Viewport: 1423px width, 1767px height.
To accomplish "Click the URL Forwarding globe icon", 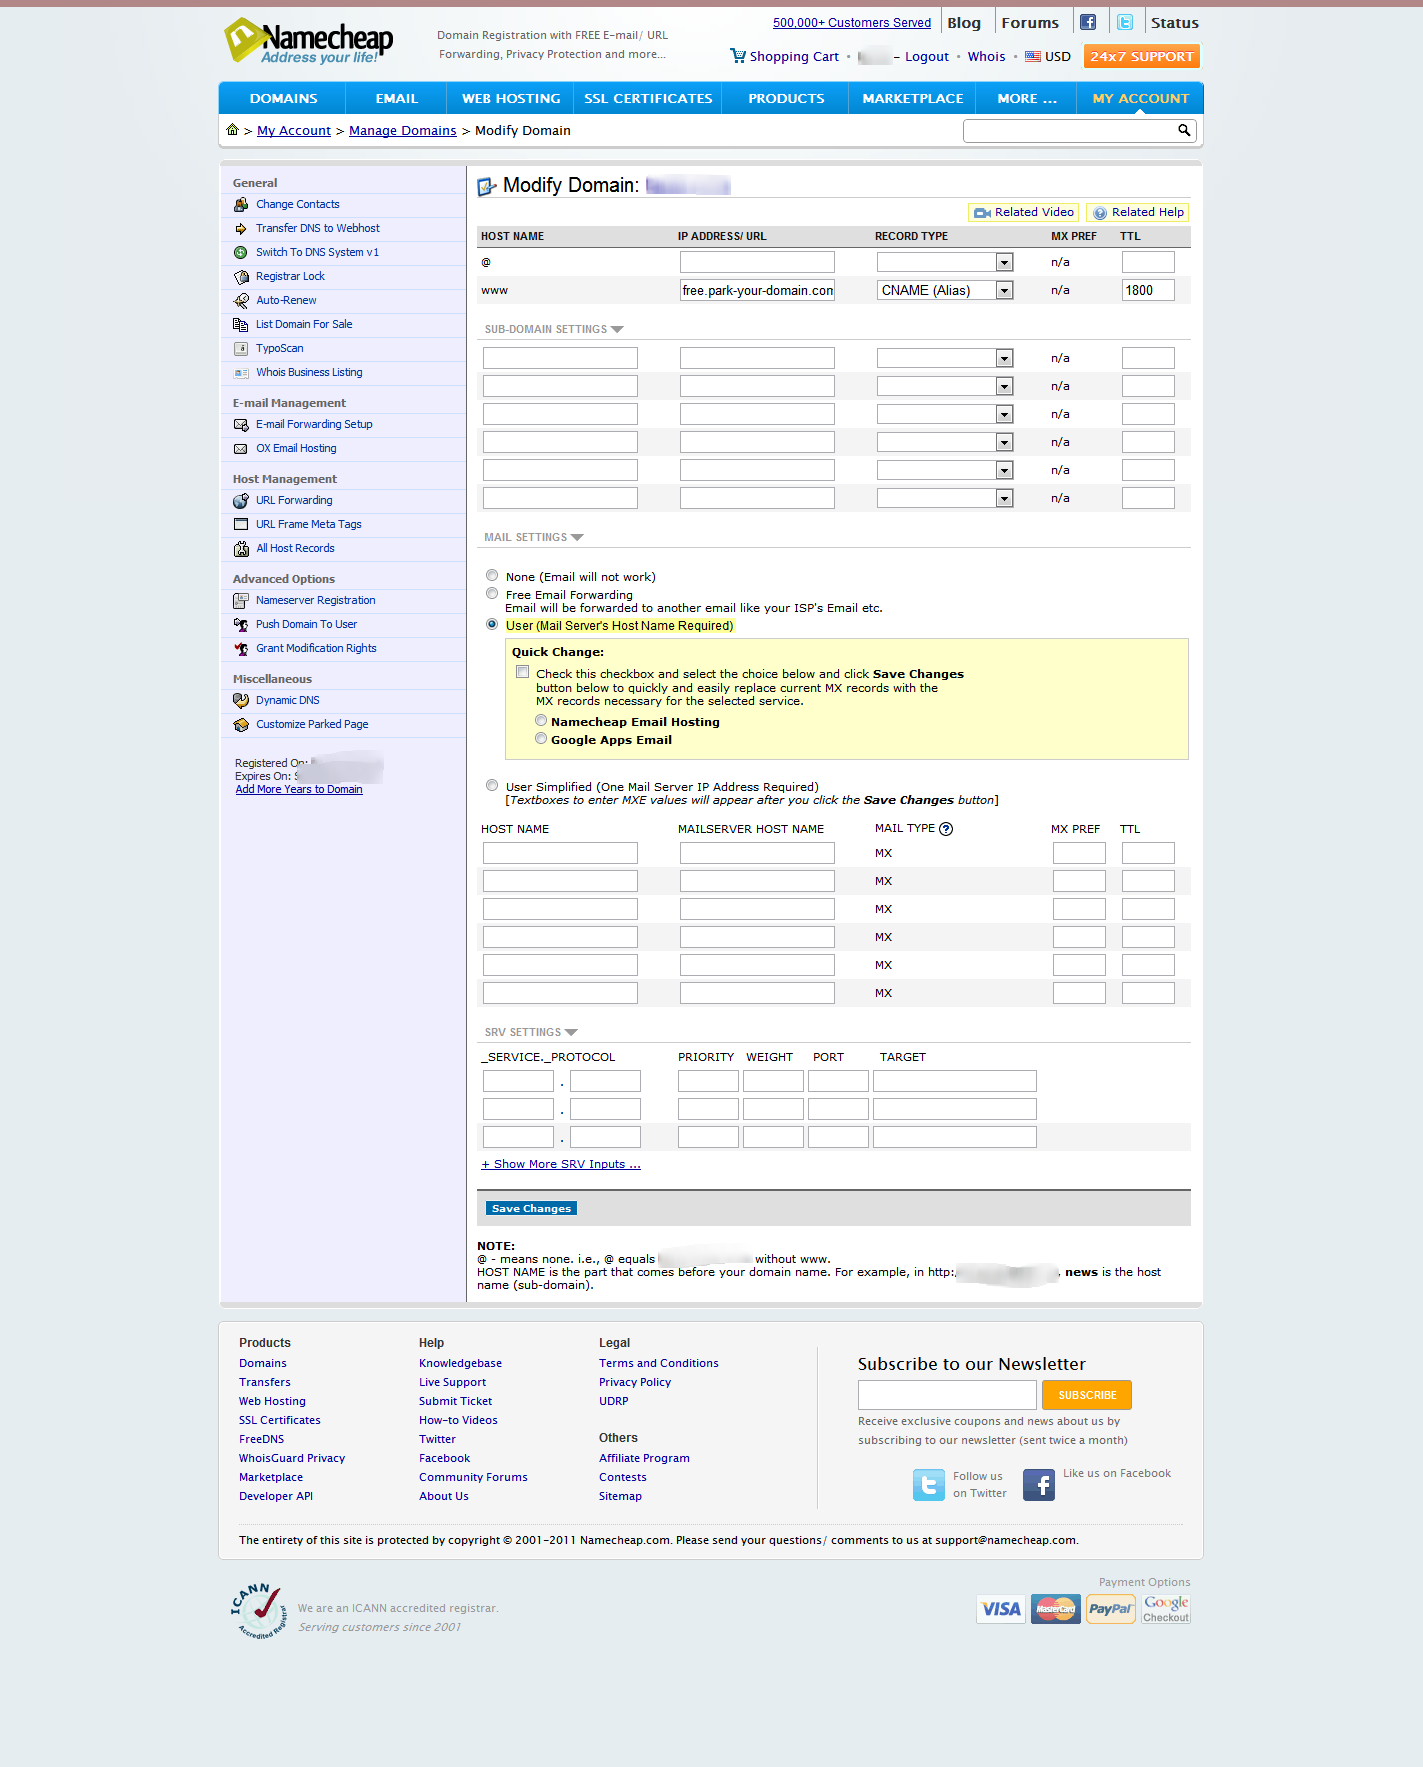I will (x=241, y=500).
